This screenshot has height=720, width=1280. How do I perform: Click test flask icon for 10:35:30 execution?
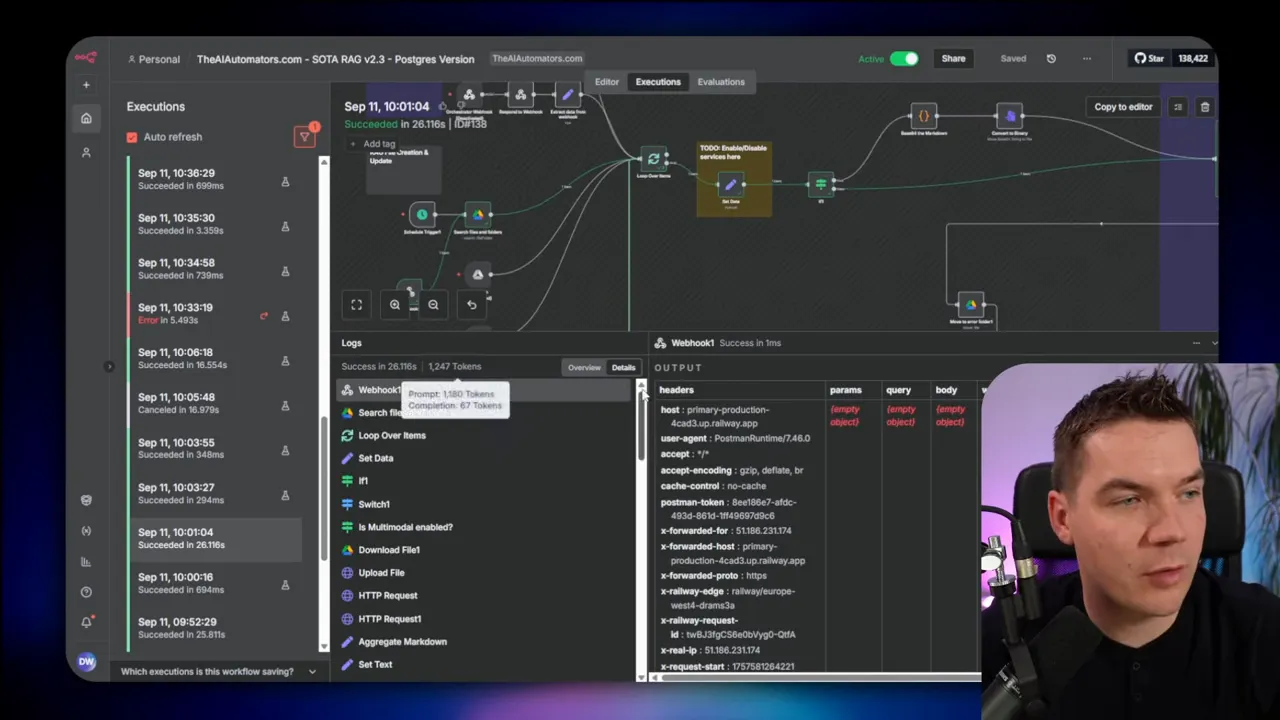(x=285, y=227)
